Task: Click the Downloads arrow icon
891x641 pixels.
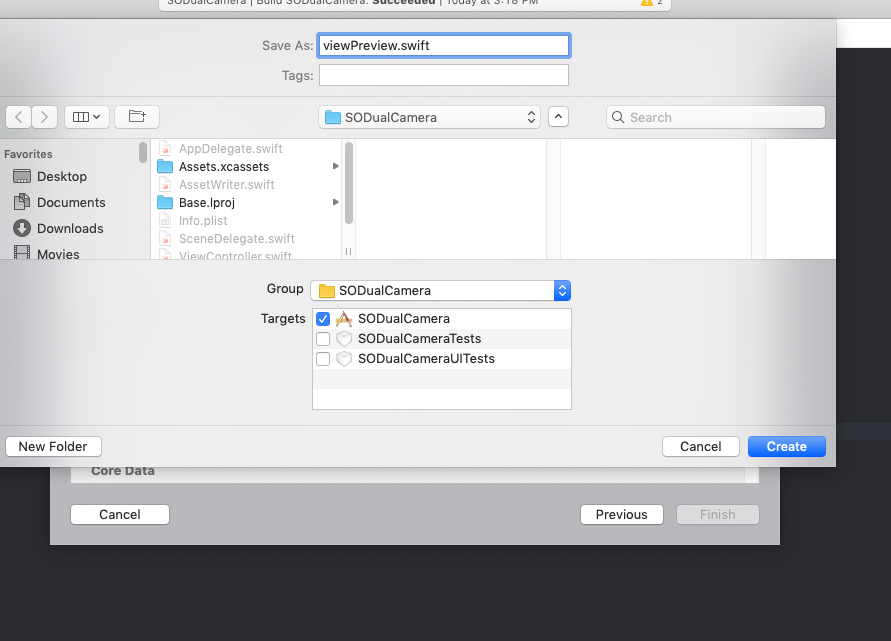Action: coord(22,228)
